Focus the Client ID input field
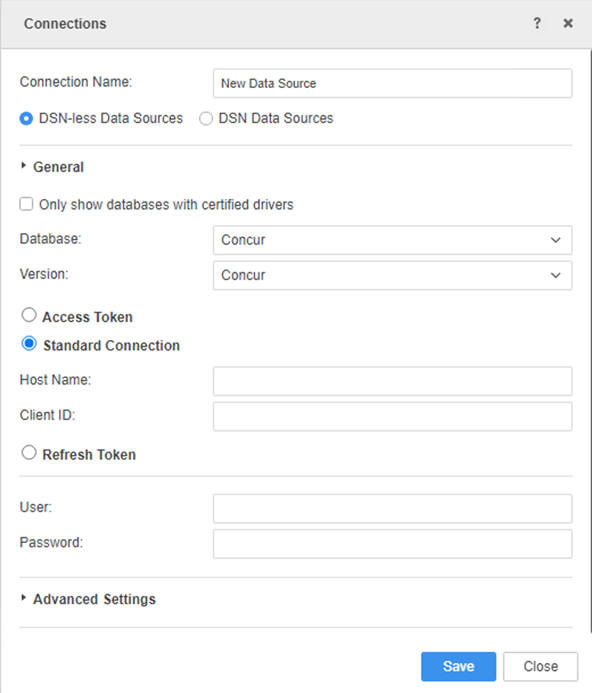 point(392,416)
